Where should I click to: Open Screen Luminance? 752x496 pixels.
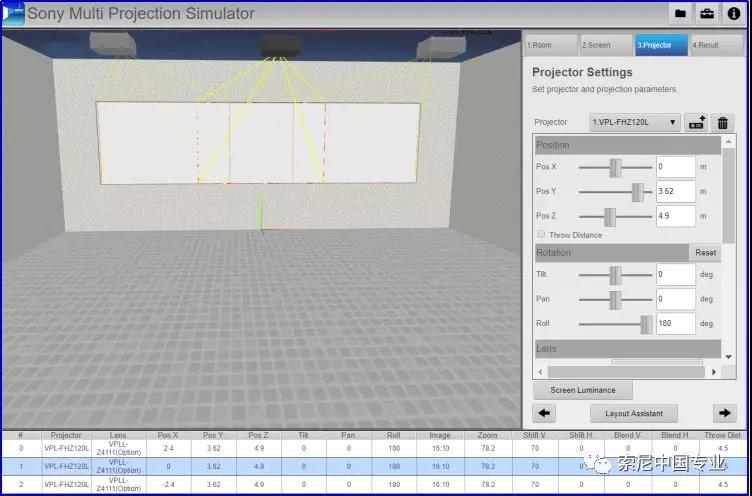click(583, 390)
